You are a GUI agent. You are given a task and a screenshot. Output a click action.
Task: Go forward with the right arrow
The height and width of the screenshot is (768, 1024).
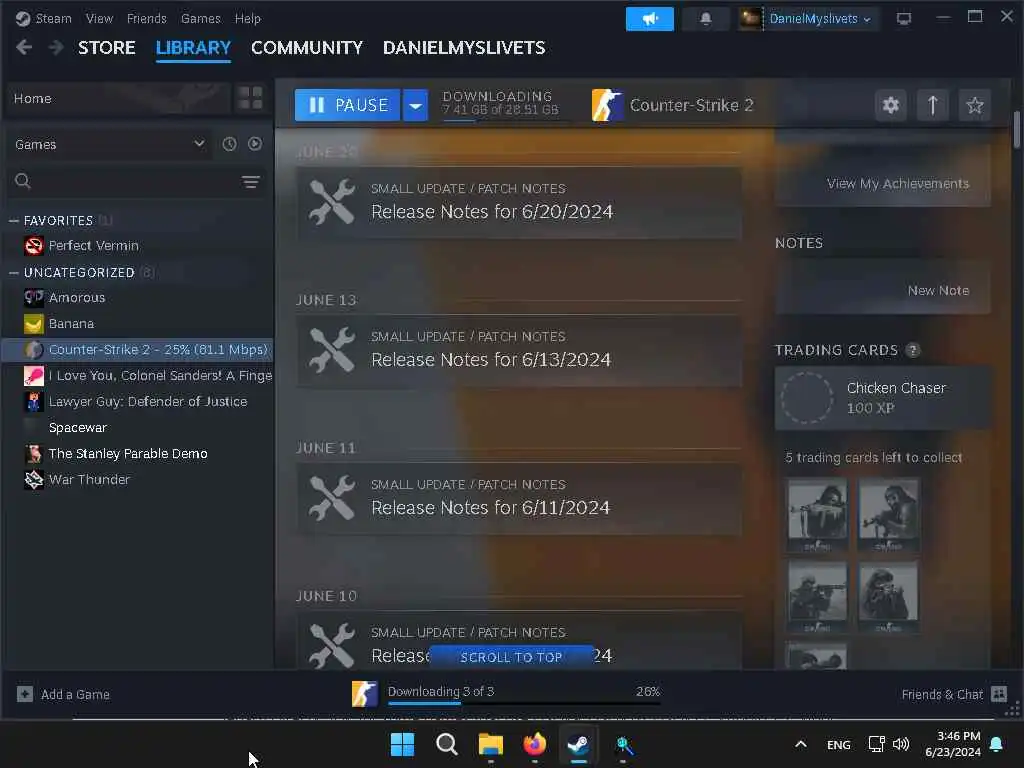[x=56, y=47]
